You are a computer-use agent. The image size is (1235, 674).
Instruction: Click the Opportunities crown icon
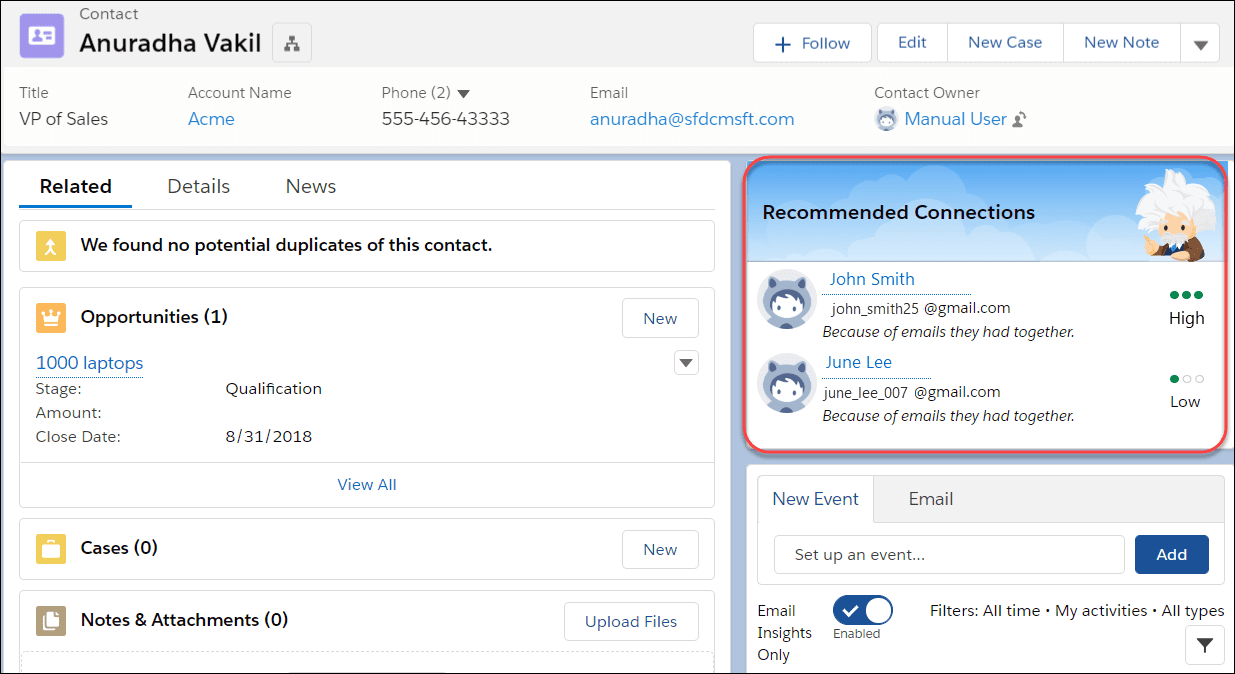51,318
